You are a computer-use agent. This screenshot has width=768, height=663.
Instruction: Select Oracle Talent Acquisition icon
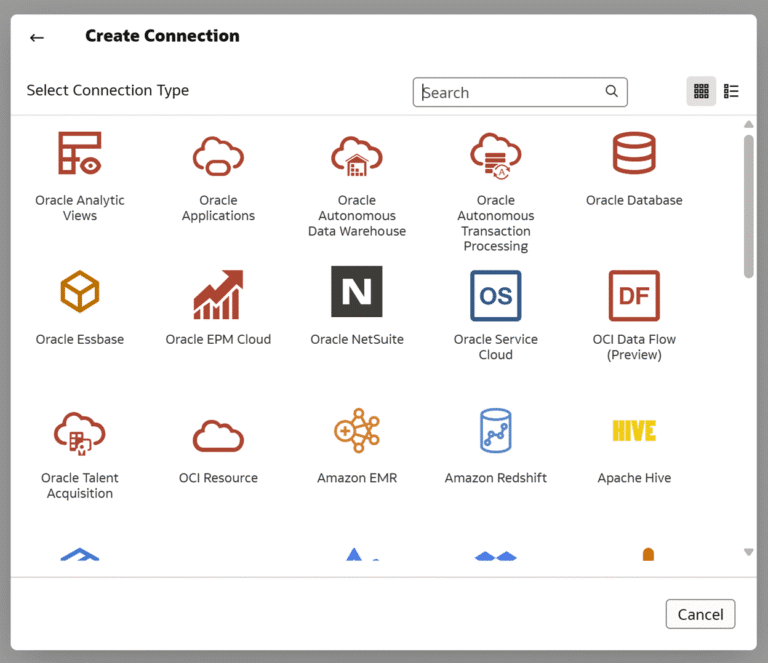tap(79, 434)
